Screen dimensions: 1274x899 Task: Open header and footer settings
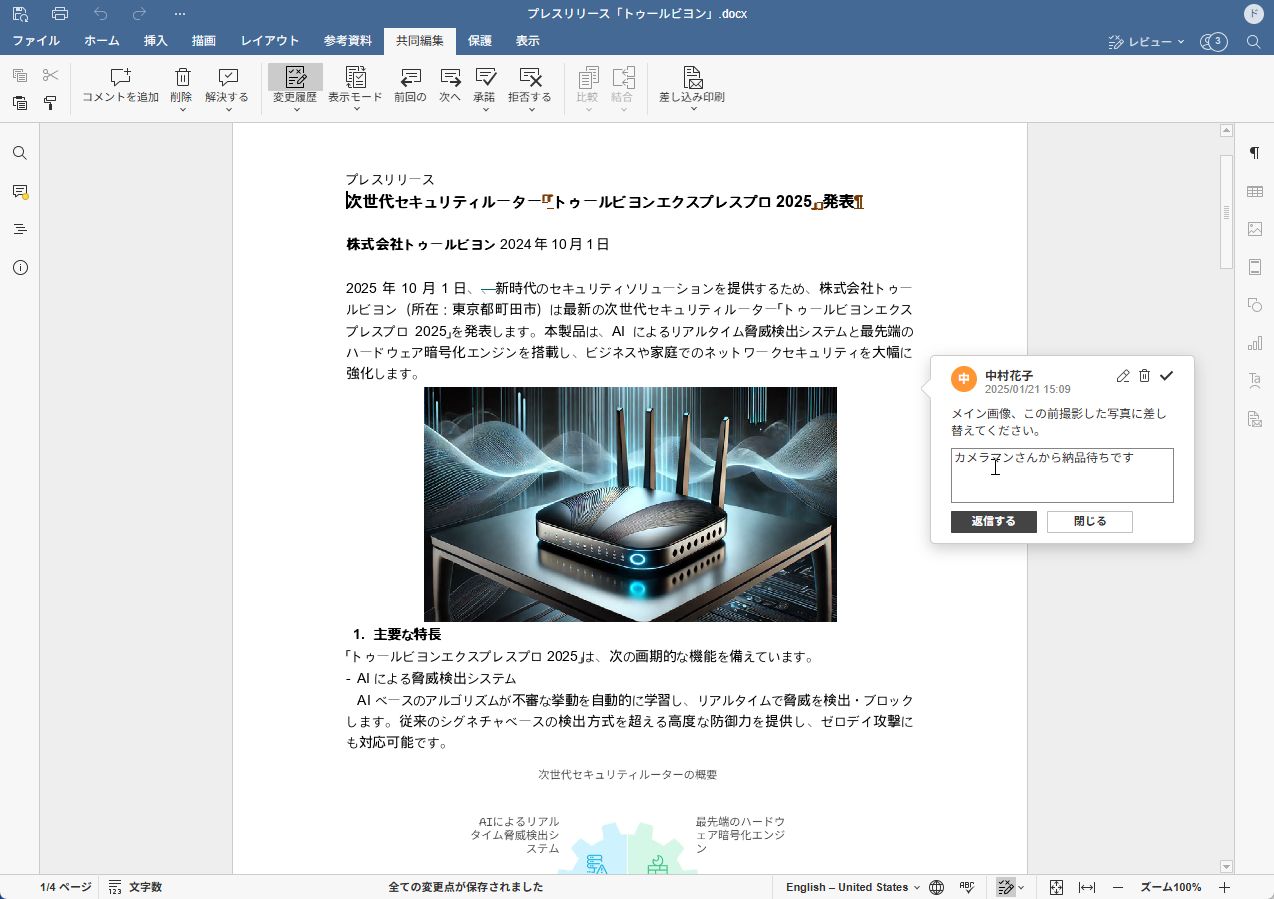(x=1254, y=267)
